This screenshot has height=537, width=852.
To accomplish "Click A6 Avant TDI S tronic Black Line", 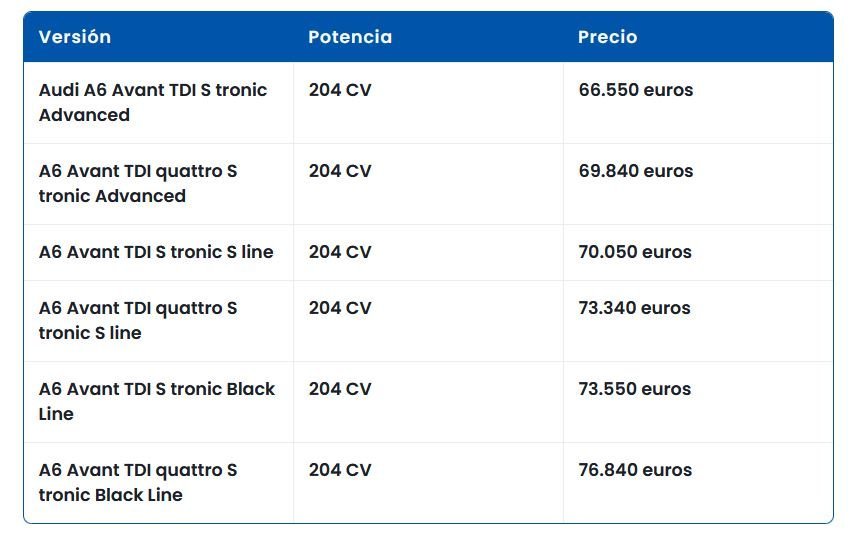I will (156, 401).
